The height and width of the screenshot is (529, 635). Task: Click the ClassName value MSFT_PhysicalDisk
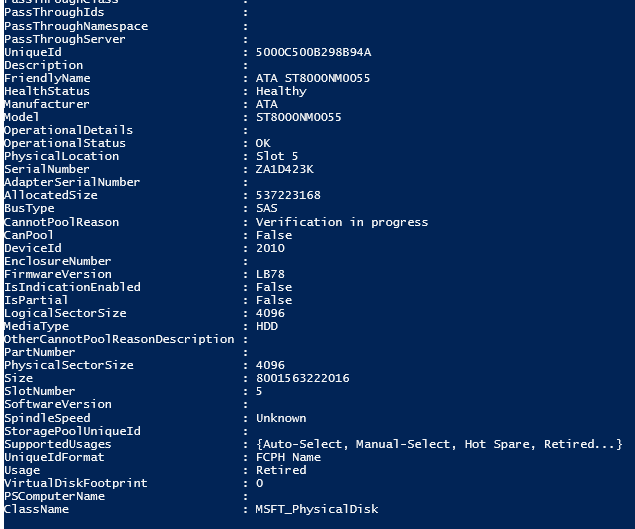click(317, 510)
